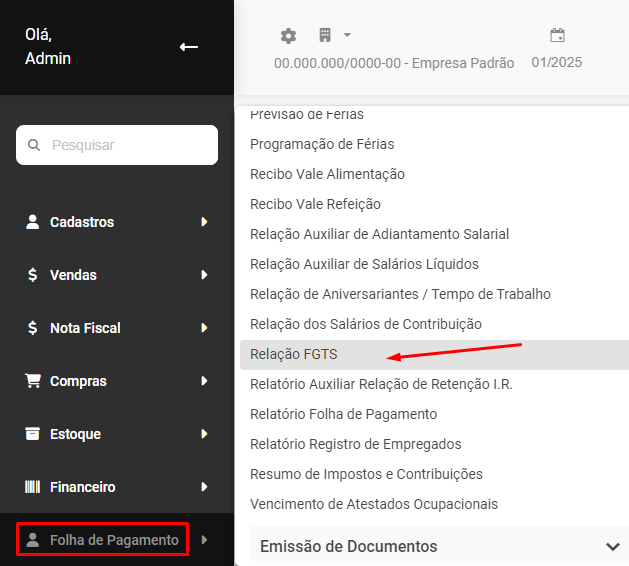The height and width of the screenshot is (566, 629).
Task: Open Relatório Folha de Pagamento
Action: pos(343,414)
